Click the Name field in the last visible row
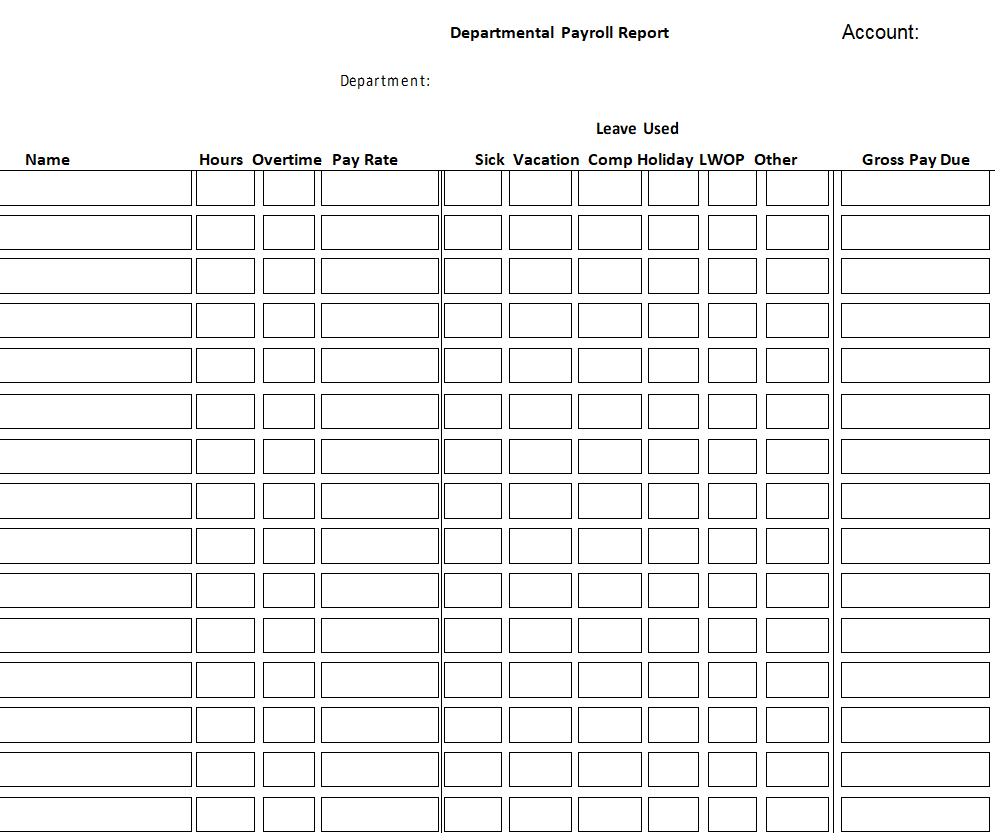This screenshot has width=995, height=833. [x=95, y=814]
